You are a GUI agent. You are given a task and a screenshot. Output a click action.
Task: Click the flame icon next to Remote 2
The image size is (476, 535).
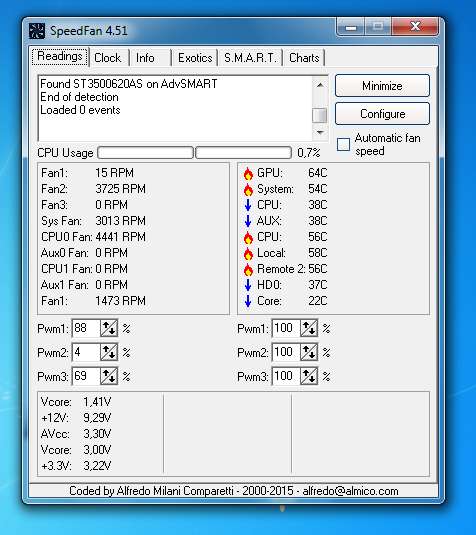[248, 269]
